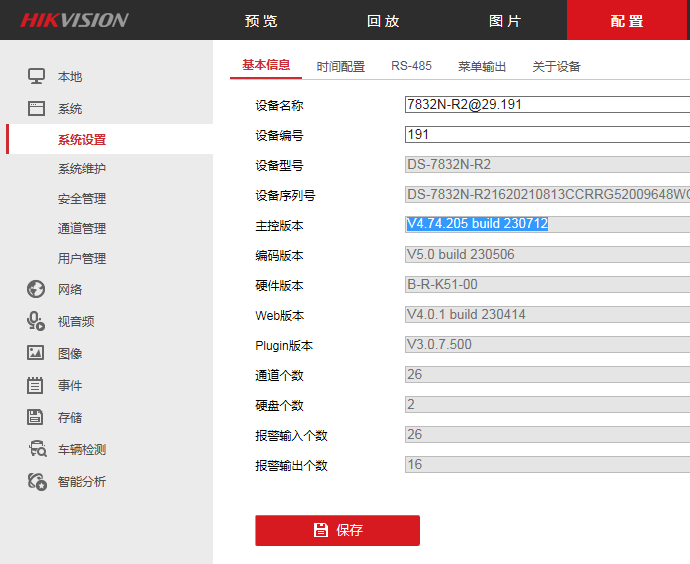Click the 智能分析 icon in sidebar

(36, 481)
